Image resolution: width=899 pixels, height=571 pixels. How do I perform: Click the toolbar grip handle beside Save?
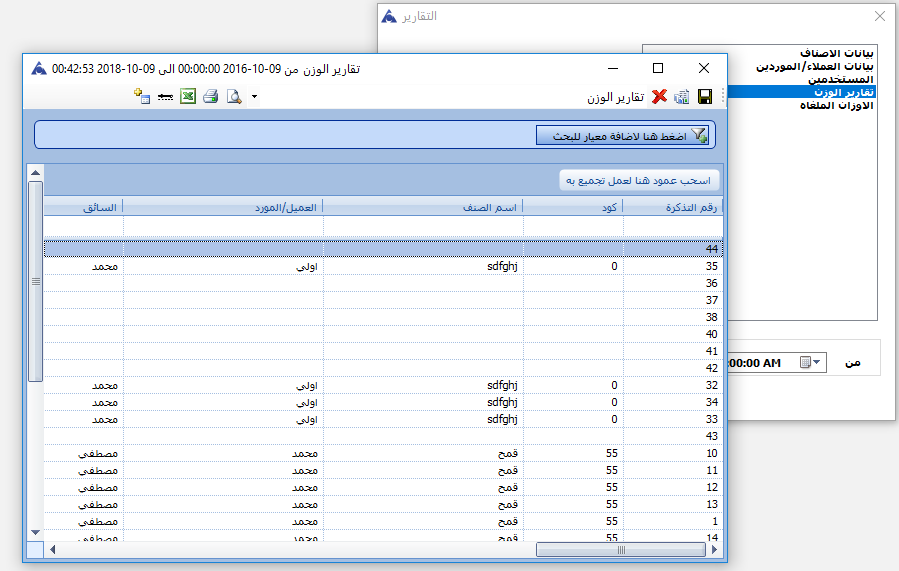point(722,96)
